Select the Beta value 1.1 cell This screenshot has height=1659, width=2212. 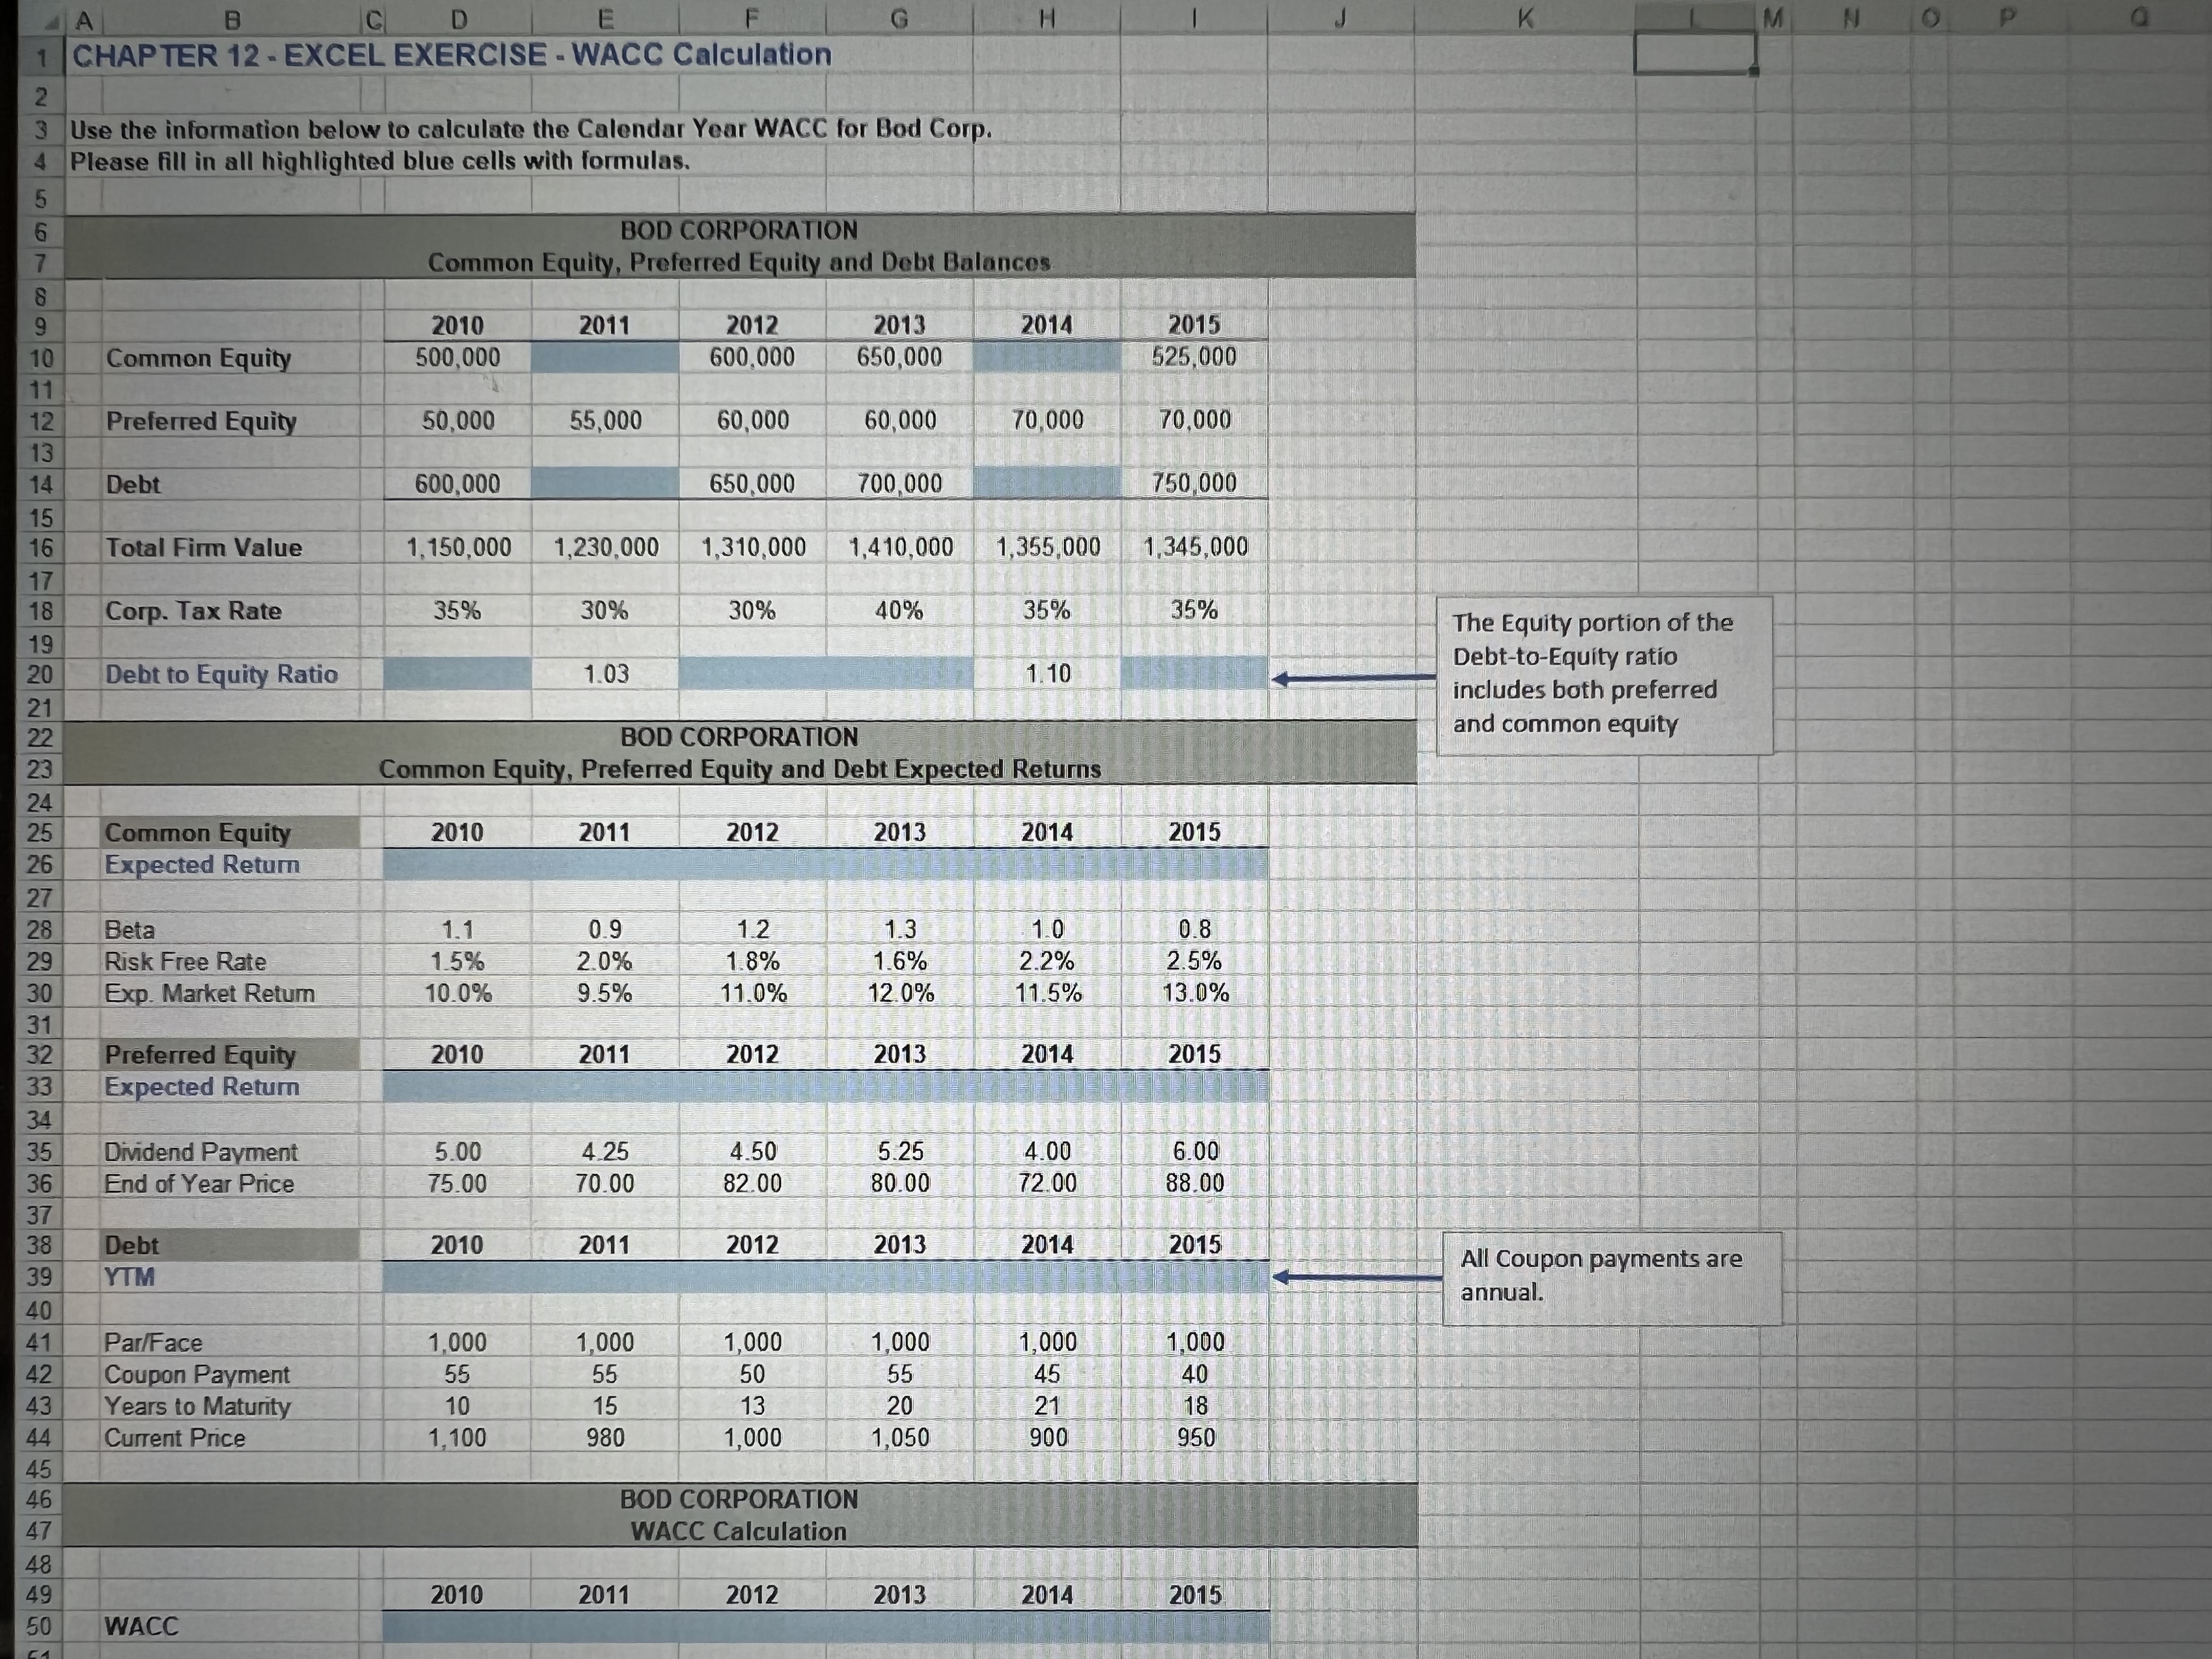point(457,928)
